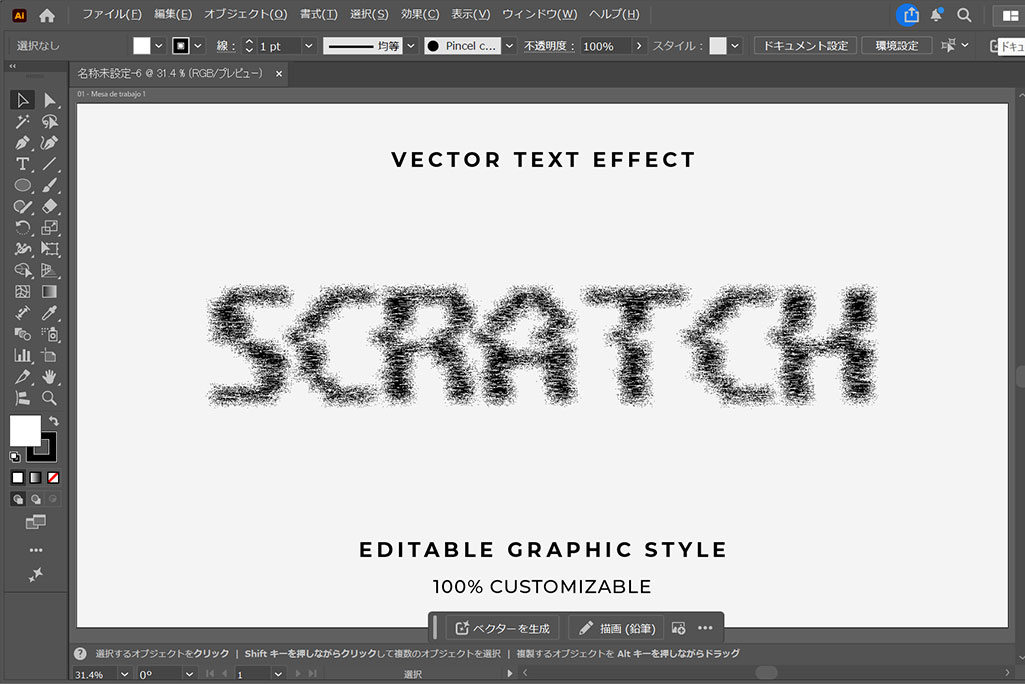Set the paint mode to None
Screen dimensions: 1025x684
click(x=53, y=478)
